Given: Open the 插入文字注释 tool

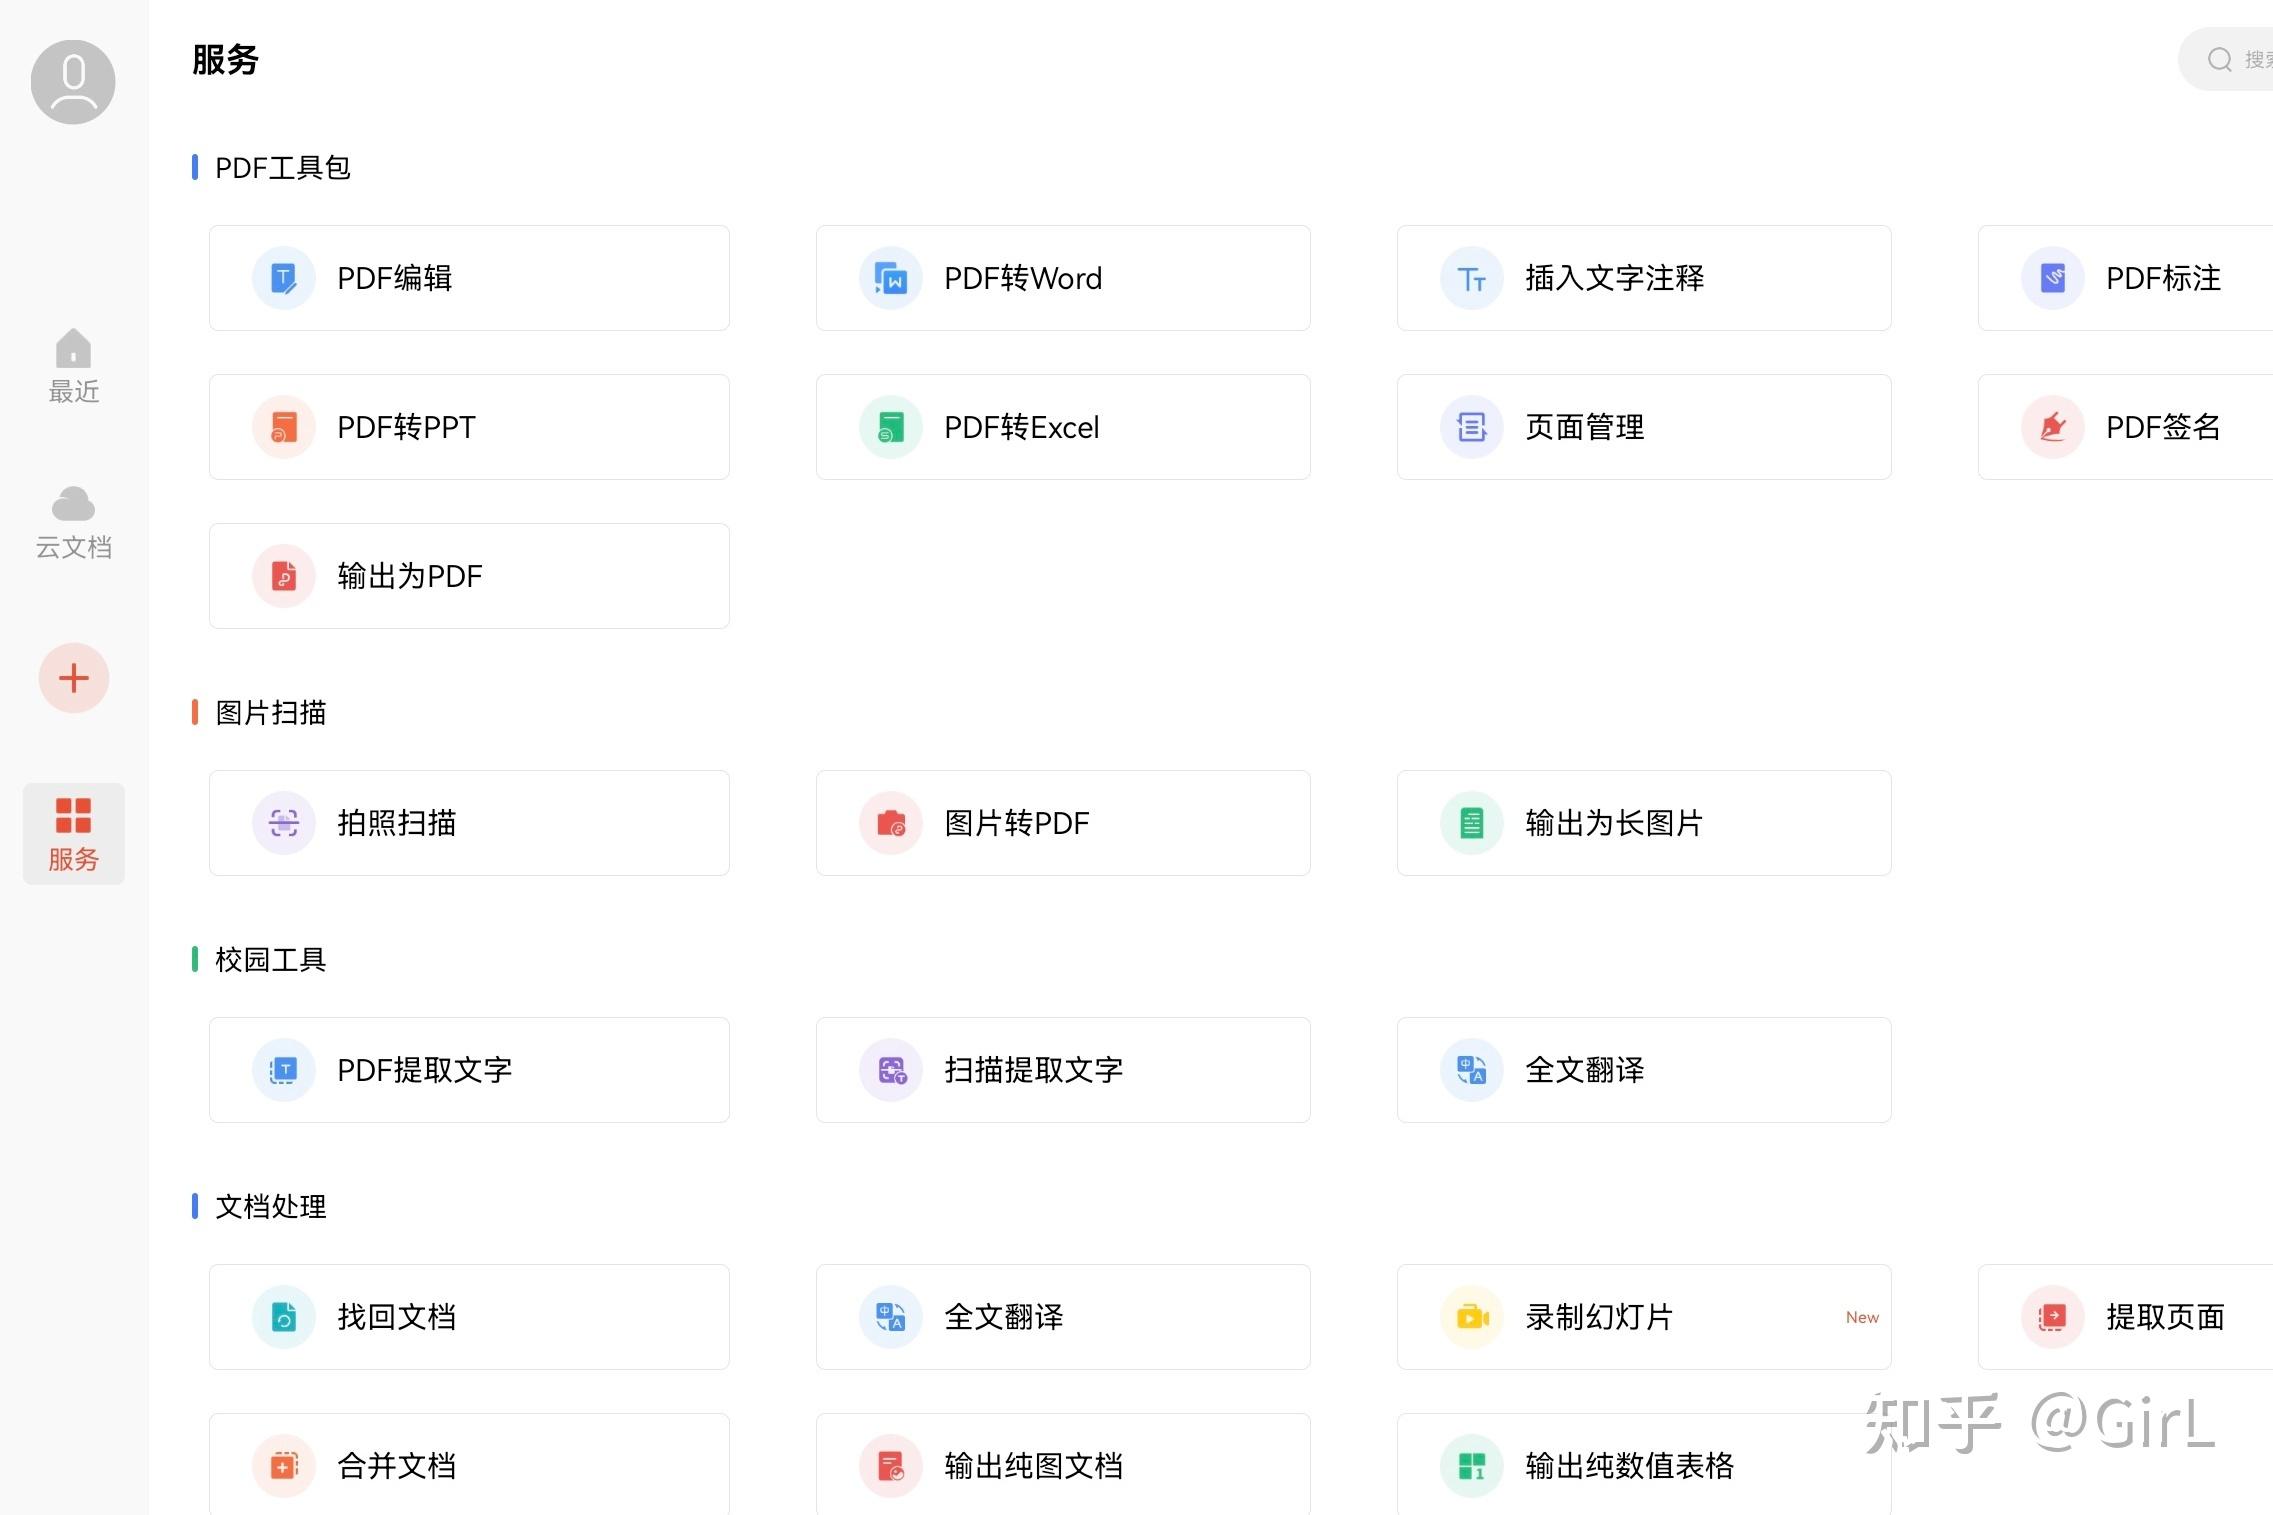Looking at the screenshot, I should tap(1642, 277).
